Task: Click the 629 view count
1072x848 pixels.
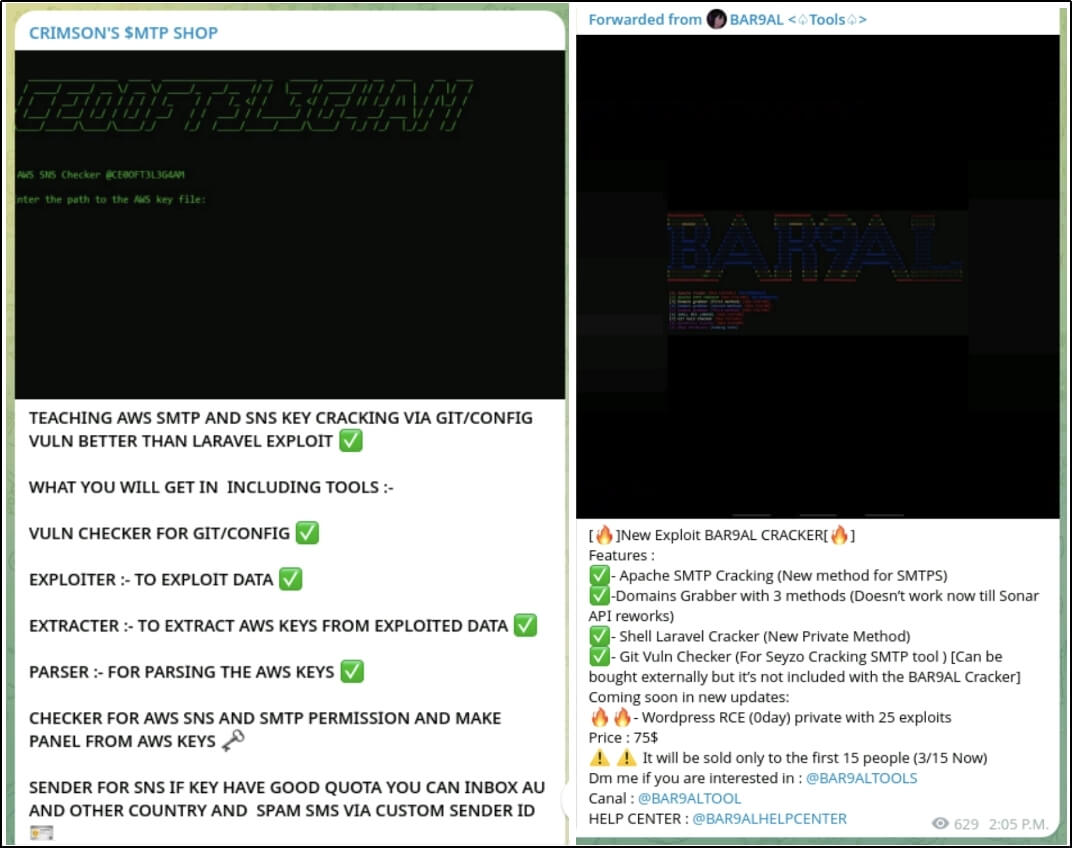Action: click(x=966, y=824)
